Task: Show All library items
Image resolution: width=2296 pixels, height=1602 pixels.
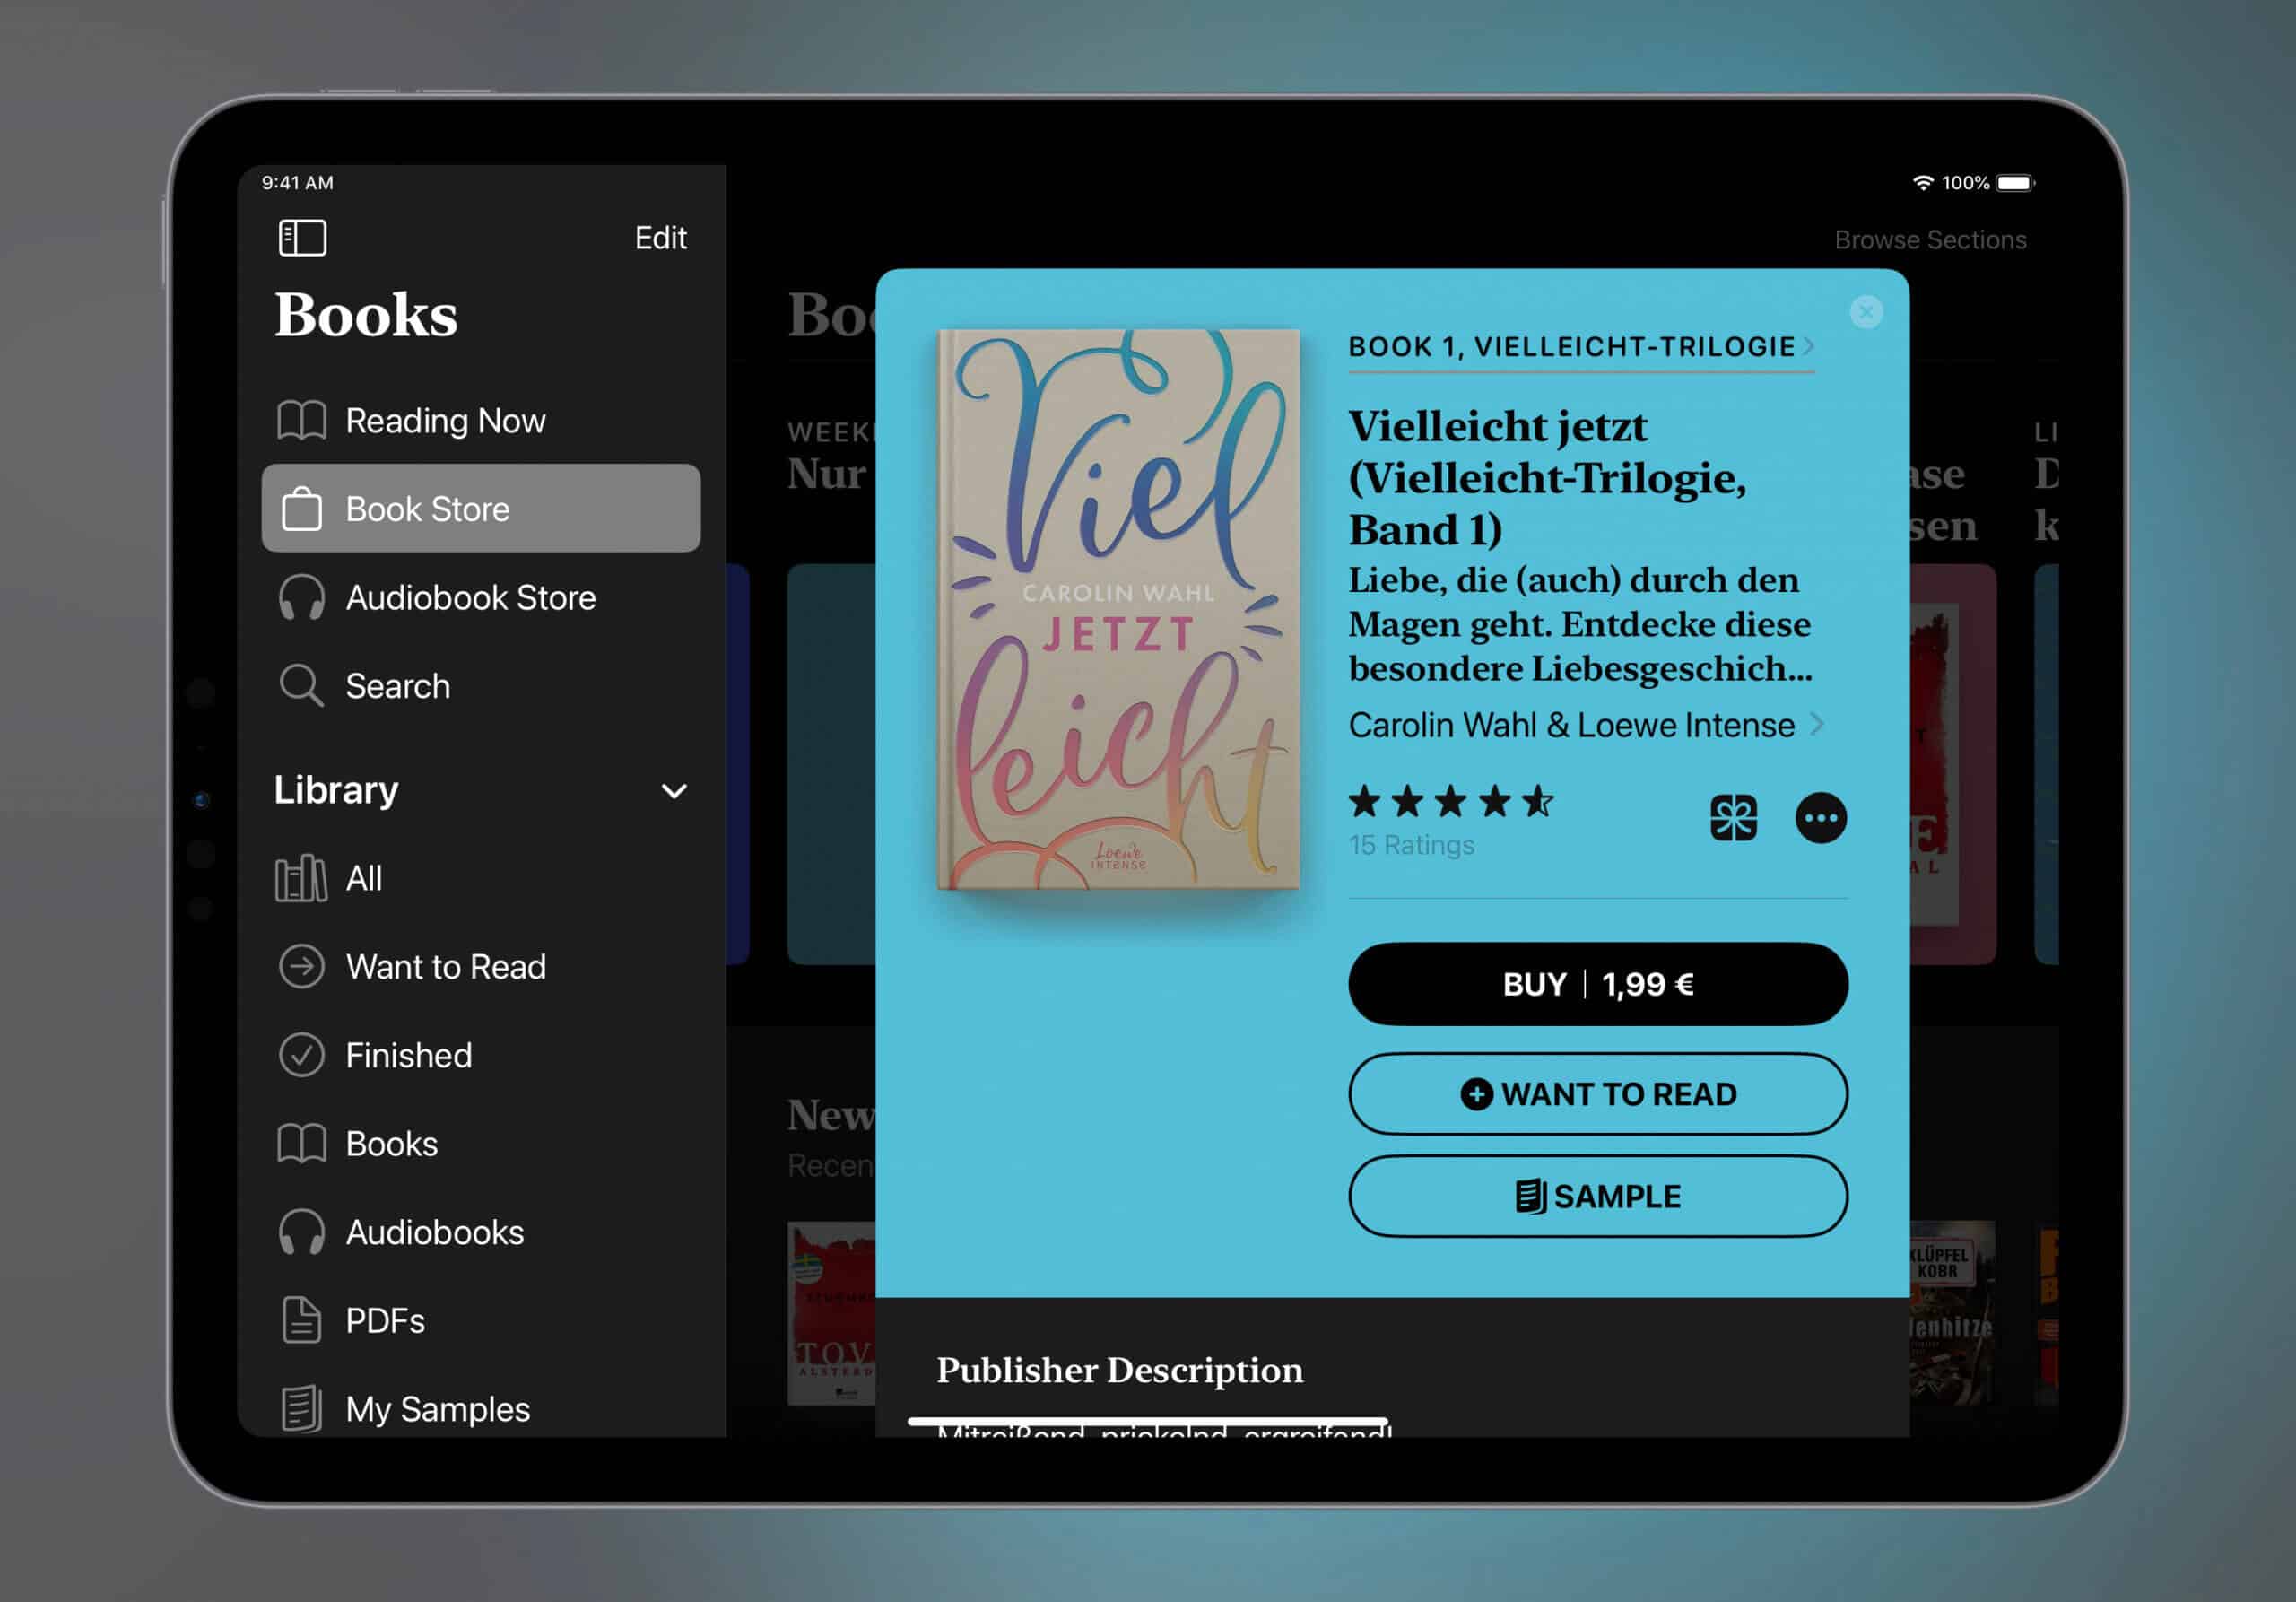Action: pos(481,878)
